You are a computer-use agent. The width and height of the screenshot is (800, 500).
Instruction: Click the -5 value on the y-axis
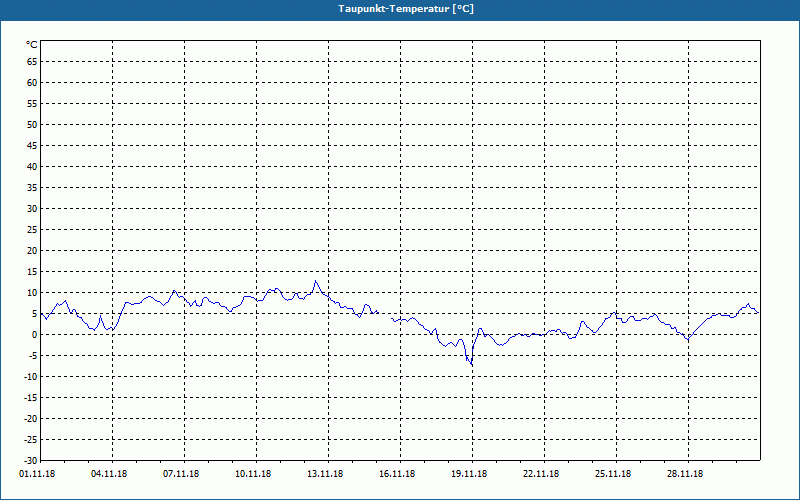[33, 356]
